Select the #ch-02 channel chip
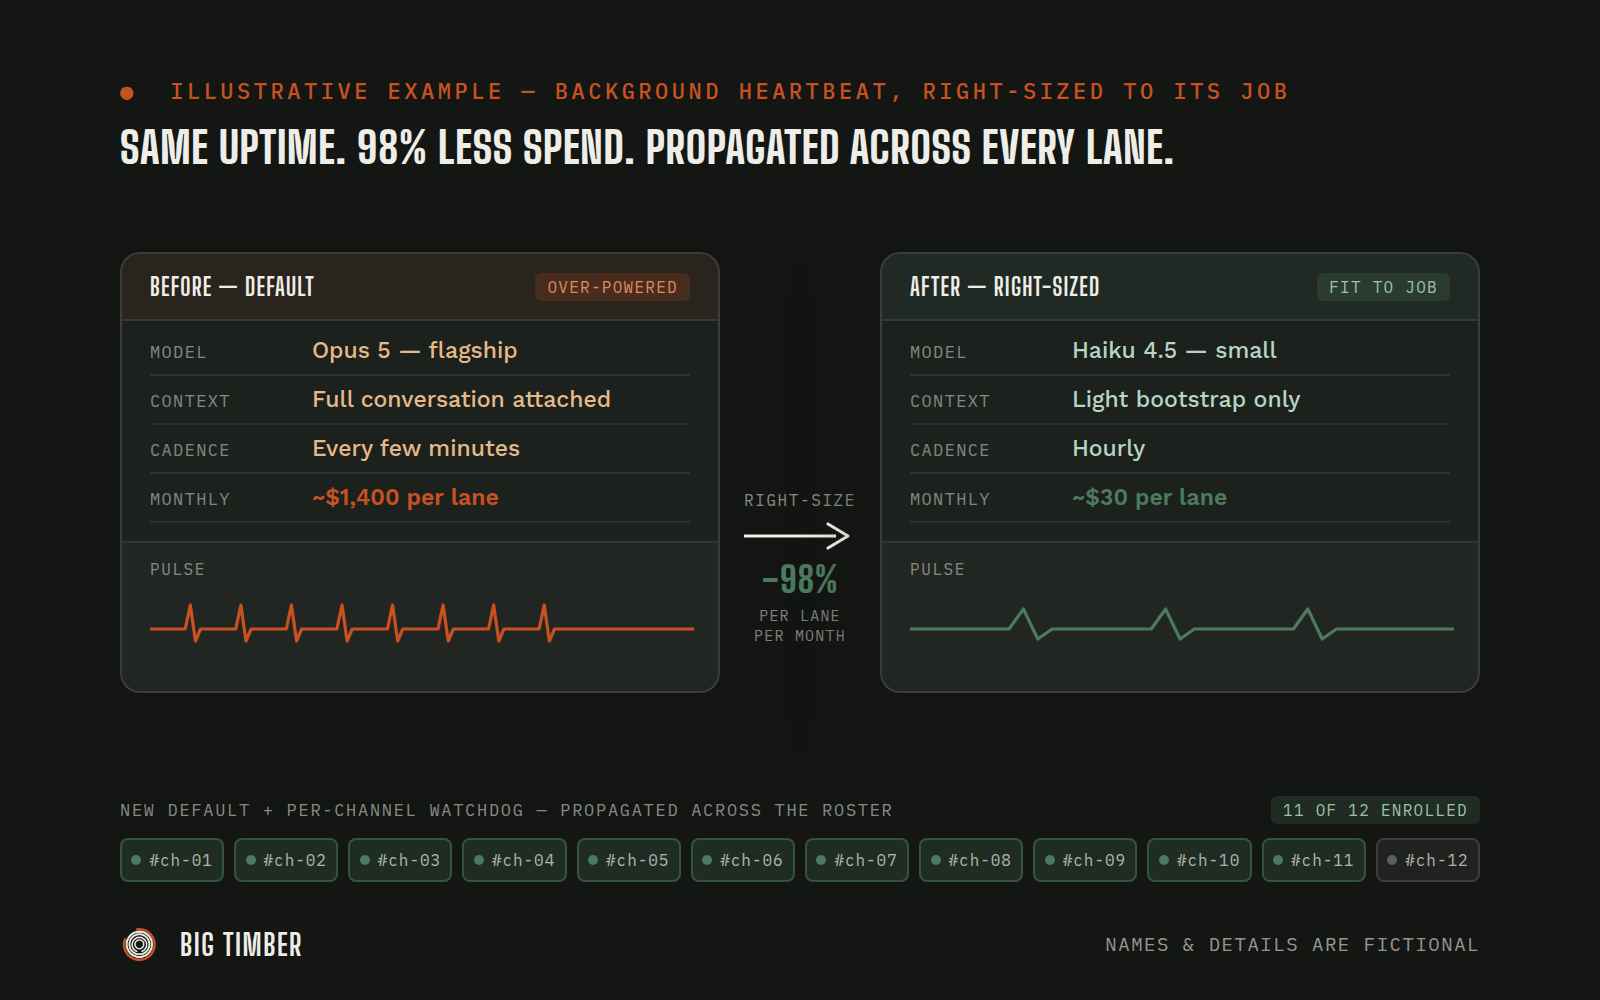This screenshot has height=1000, width=1600. click(x=286, y=860)
